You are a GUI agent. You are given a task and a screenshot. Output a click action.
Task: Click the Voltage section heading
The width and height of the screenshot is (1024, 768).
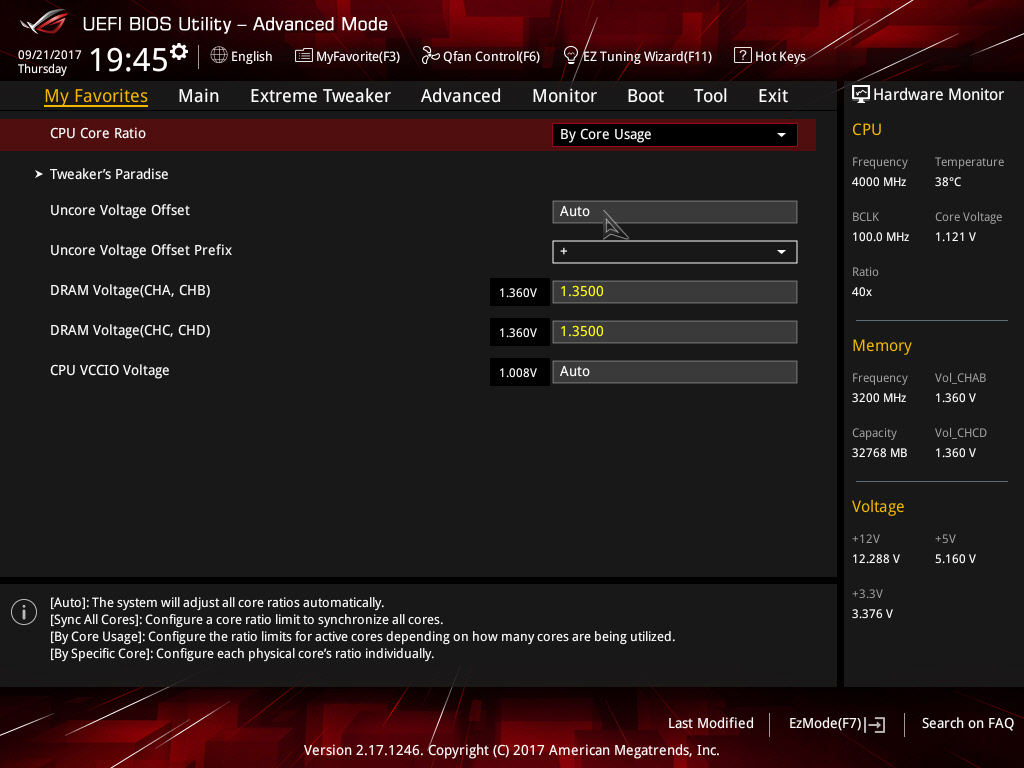coord(878,507)
